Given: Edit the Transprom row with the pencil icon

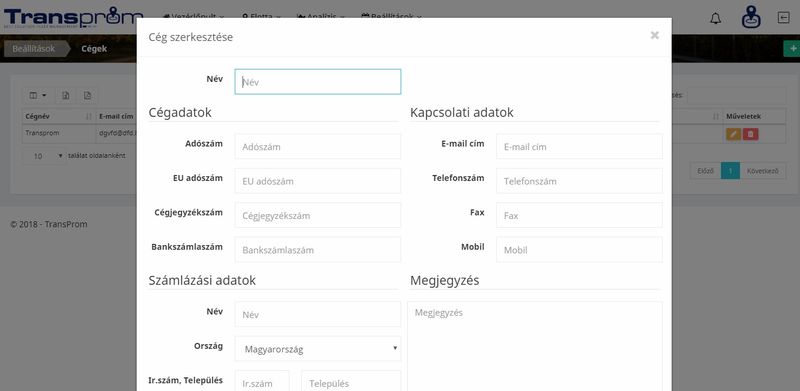Looking at the screenshot, I should tap(733, 134).
